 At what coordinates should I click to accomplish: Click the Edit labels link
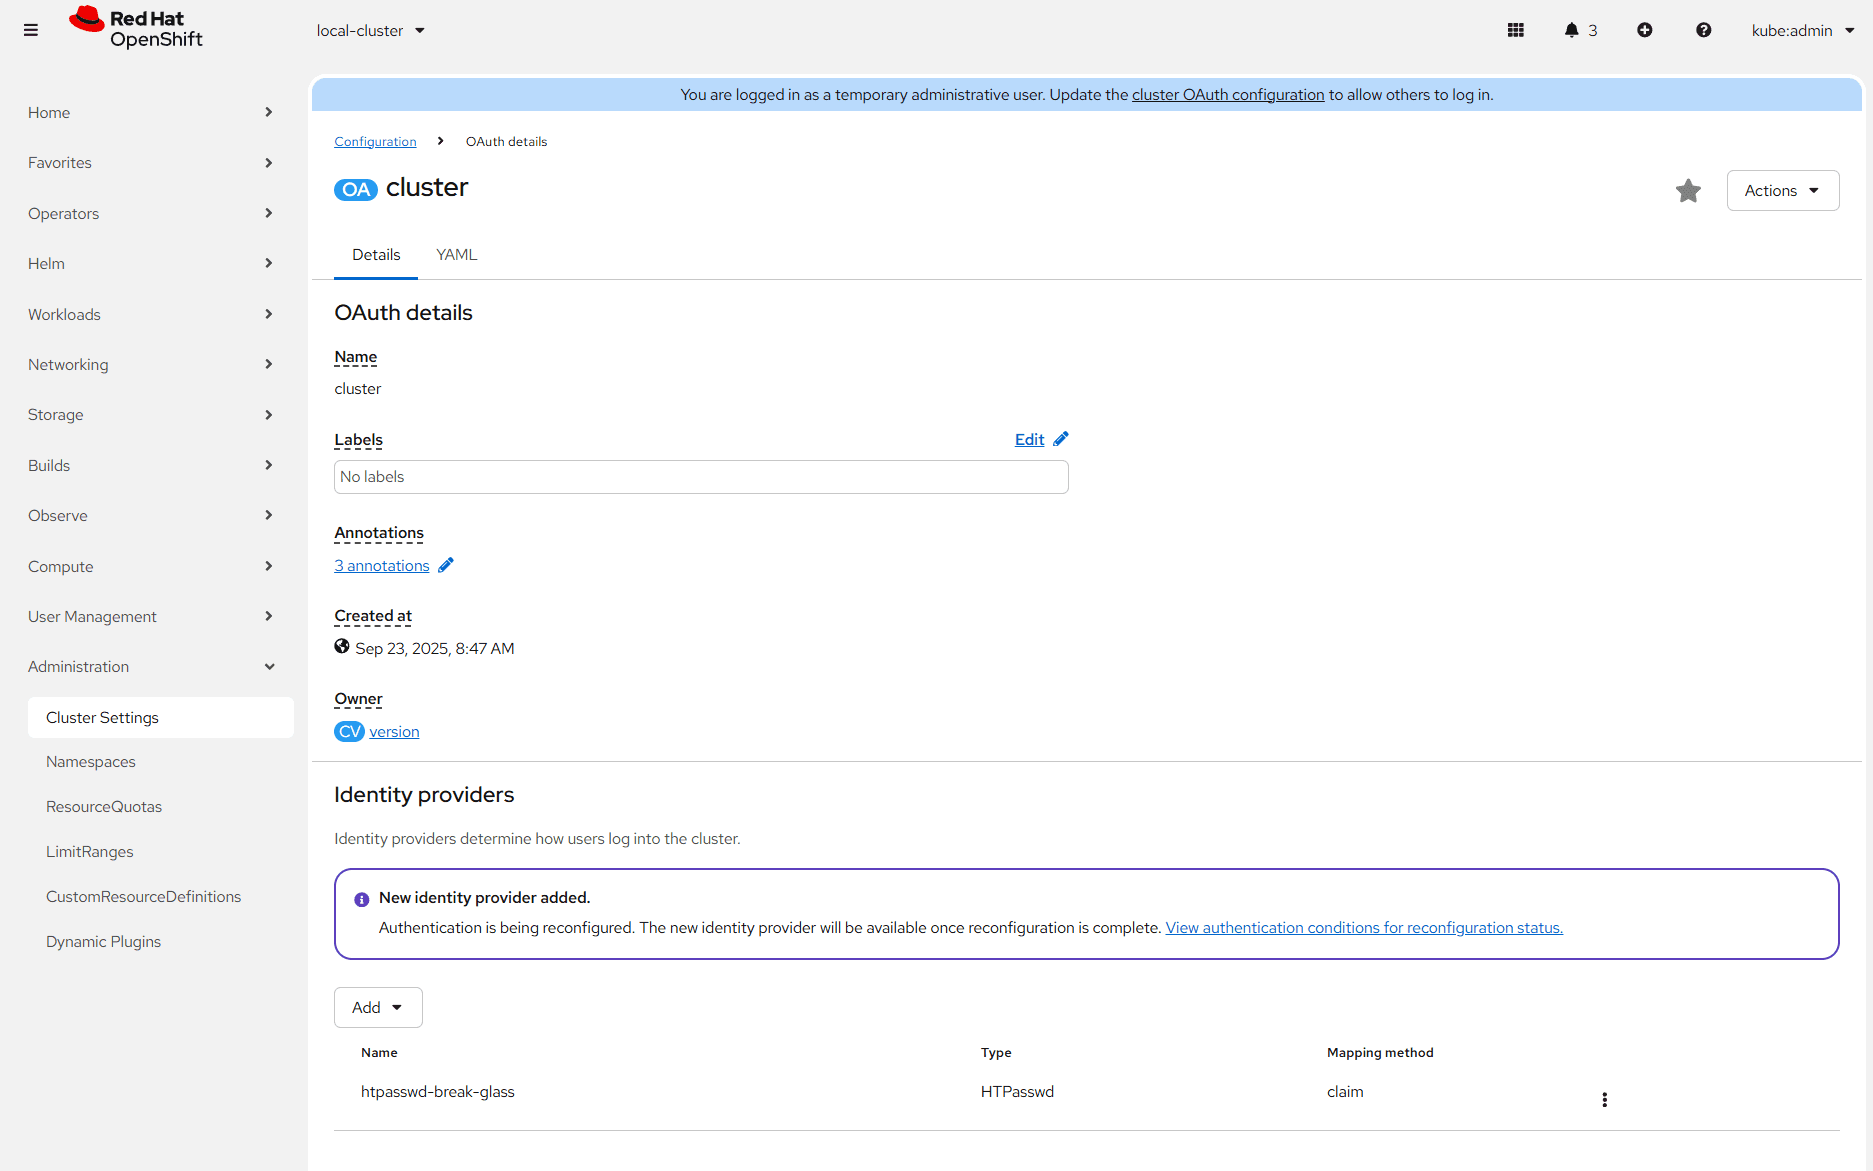pos(1029,440)
